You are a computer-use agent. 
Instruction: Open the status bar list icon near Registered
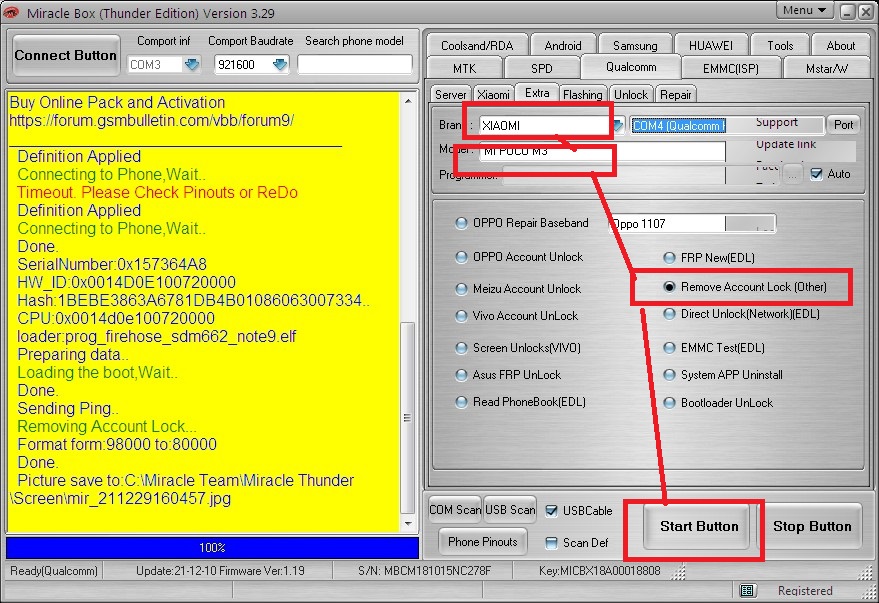pyautogui.click(x=747, y=590)
